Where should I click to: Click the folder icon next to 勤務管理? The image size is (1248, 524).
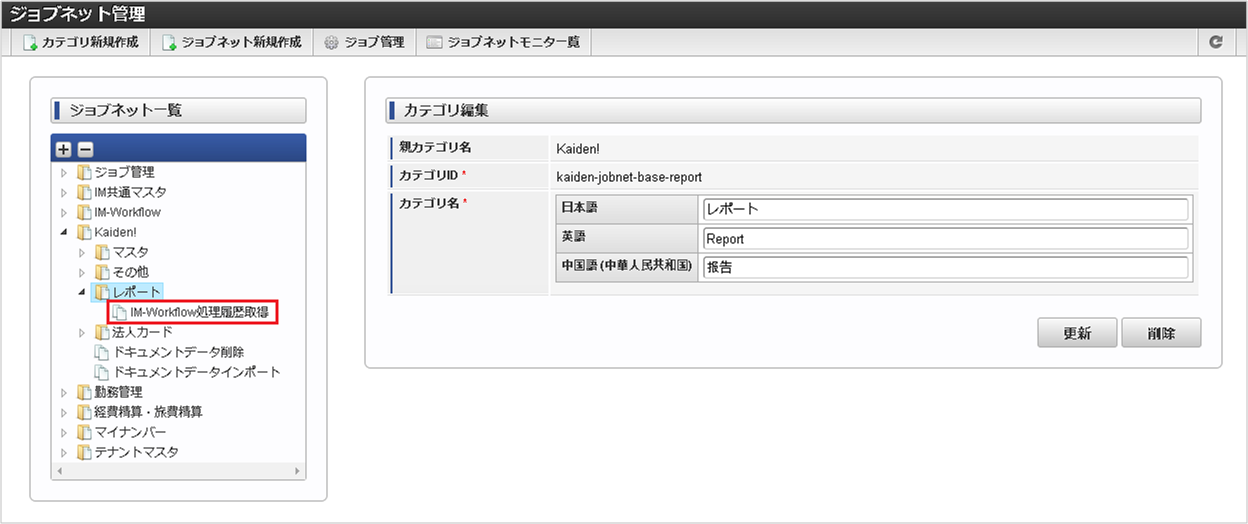coord(84,392)
